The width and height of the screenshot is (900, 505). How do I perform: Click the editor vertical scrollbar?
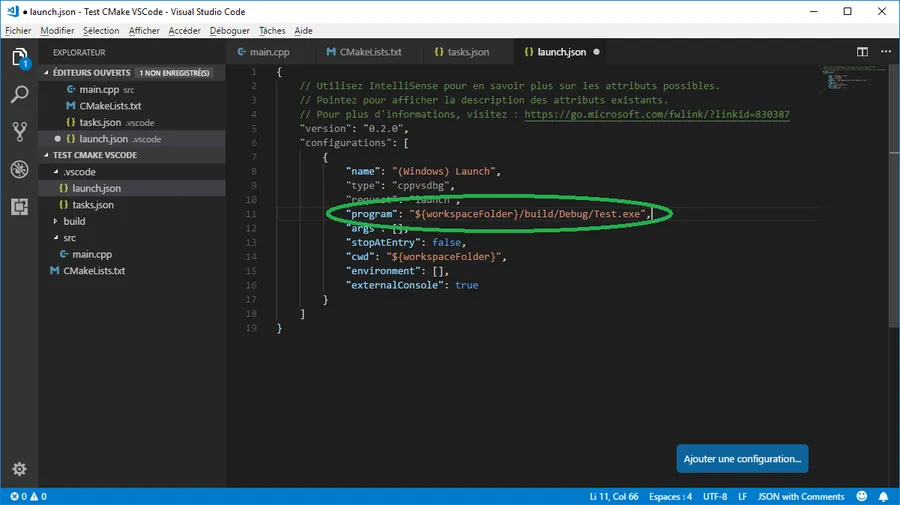pos(894,195)
